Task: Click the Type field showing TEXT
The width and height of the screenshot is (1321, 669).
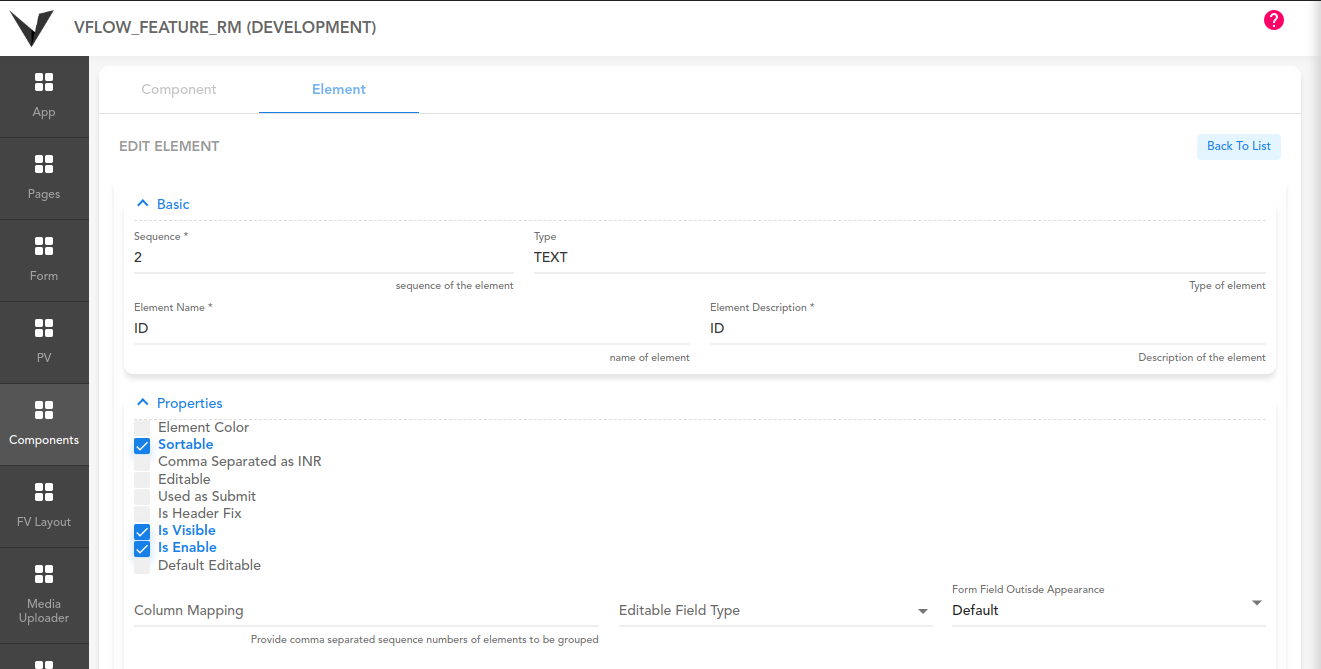Action: pos(900,258)
